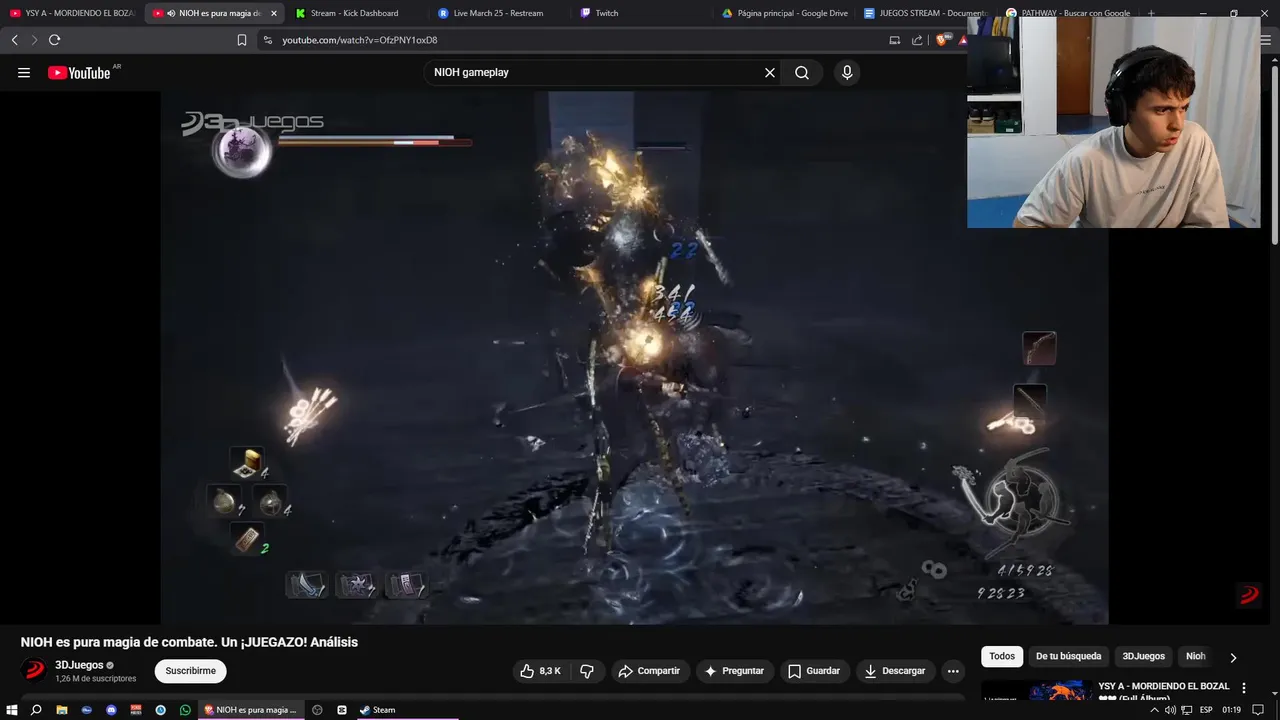
Task: Open Brave Shields lion icon
Action: pyautogui.click(x=942, y=40)
